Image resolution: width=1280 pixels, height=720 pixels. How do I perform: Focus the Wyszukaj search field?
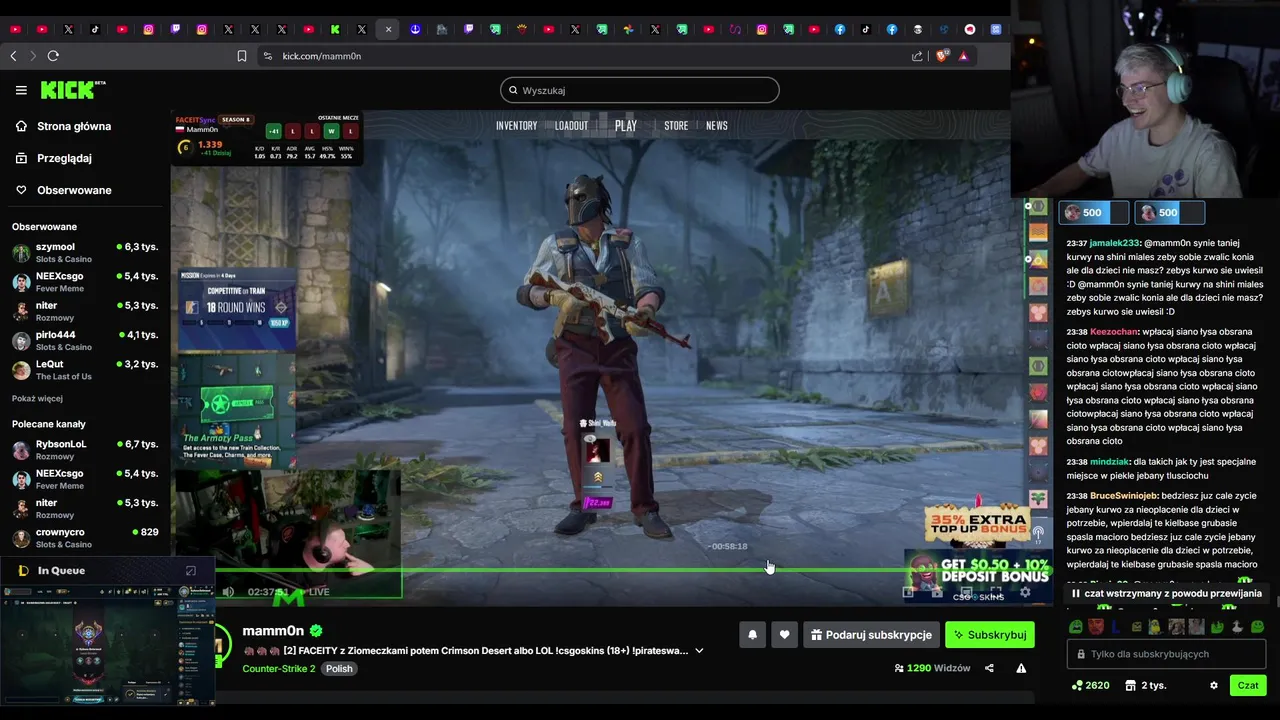[x=640, y=90]
